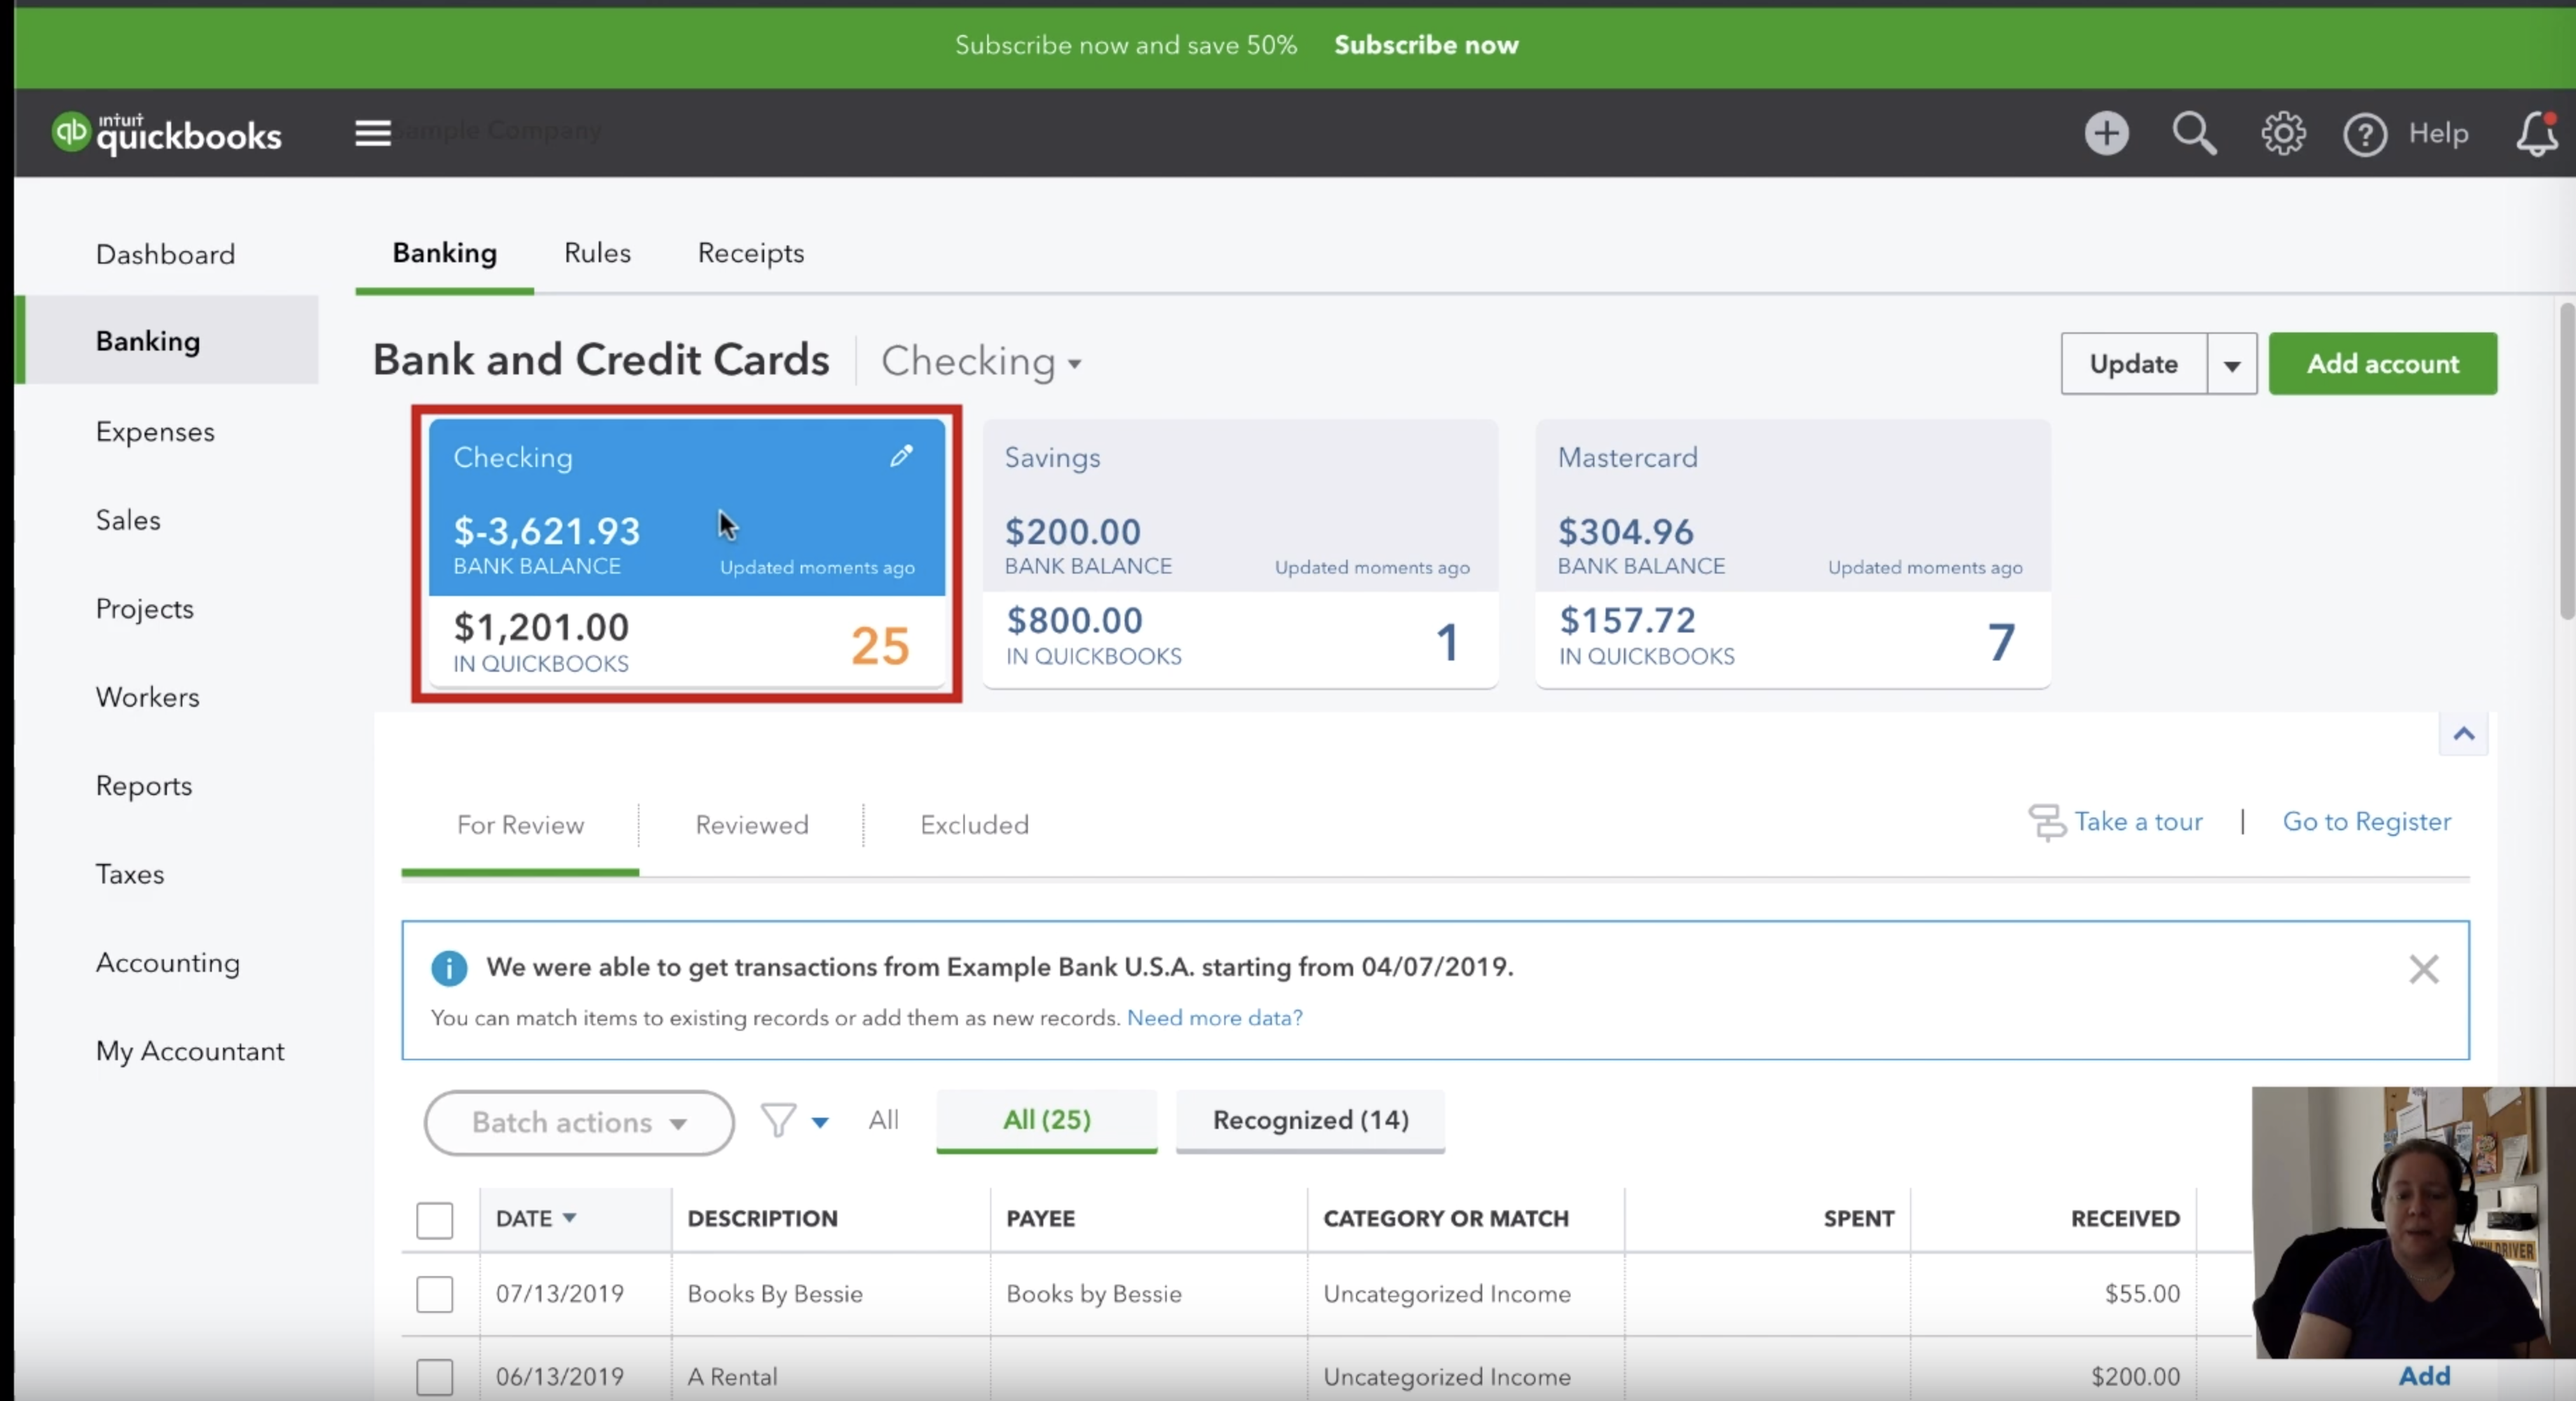The width and height of the screenshot is (2576, 1401).
Task: Click the Add account button
Action: click(2383, 364)
